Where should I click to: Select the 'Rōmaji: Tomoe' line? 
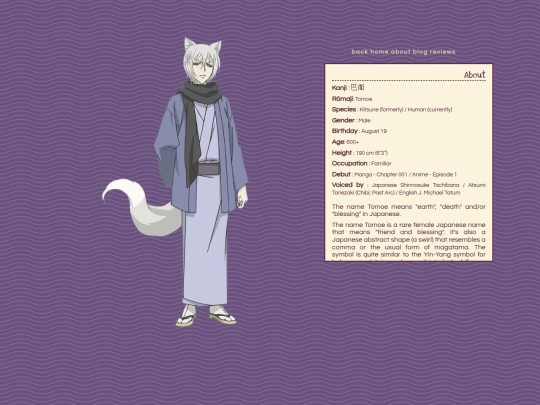click(352, 99)
